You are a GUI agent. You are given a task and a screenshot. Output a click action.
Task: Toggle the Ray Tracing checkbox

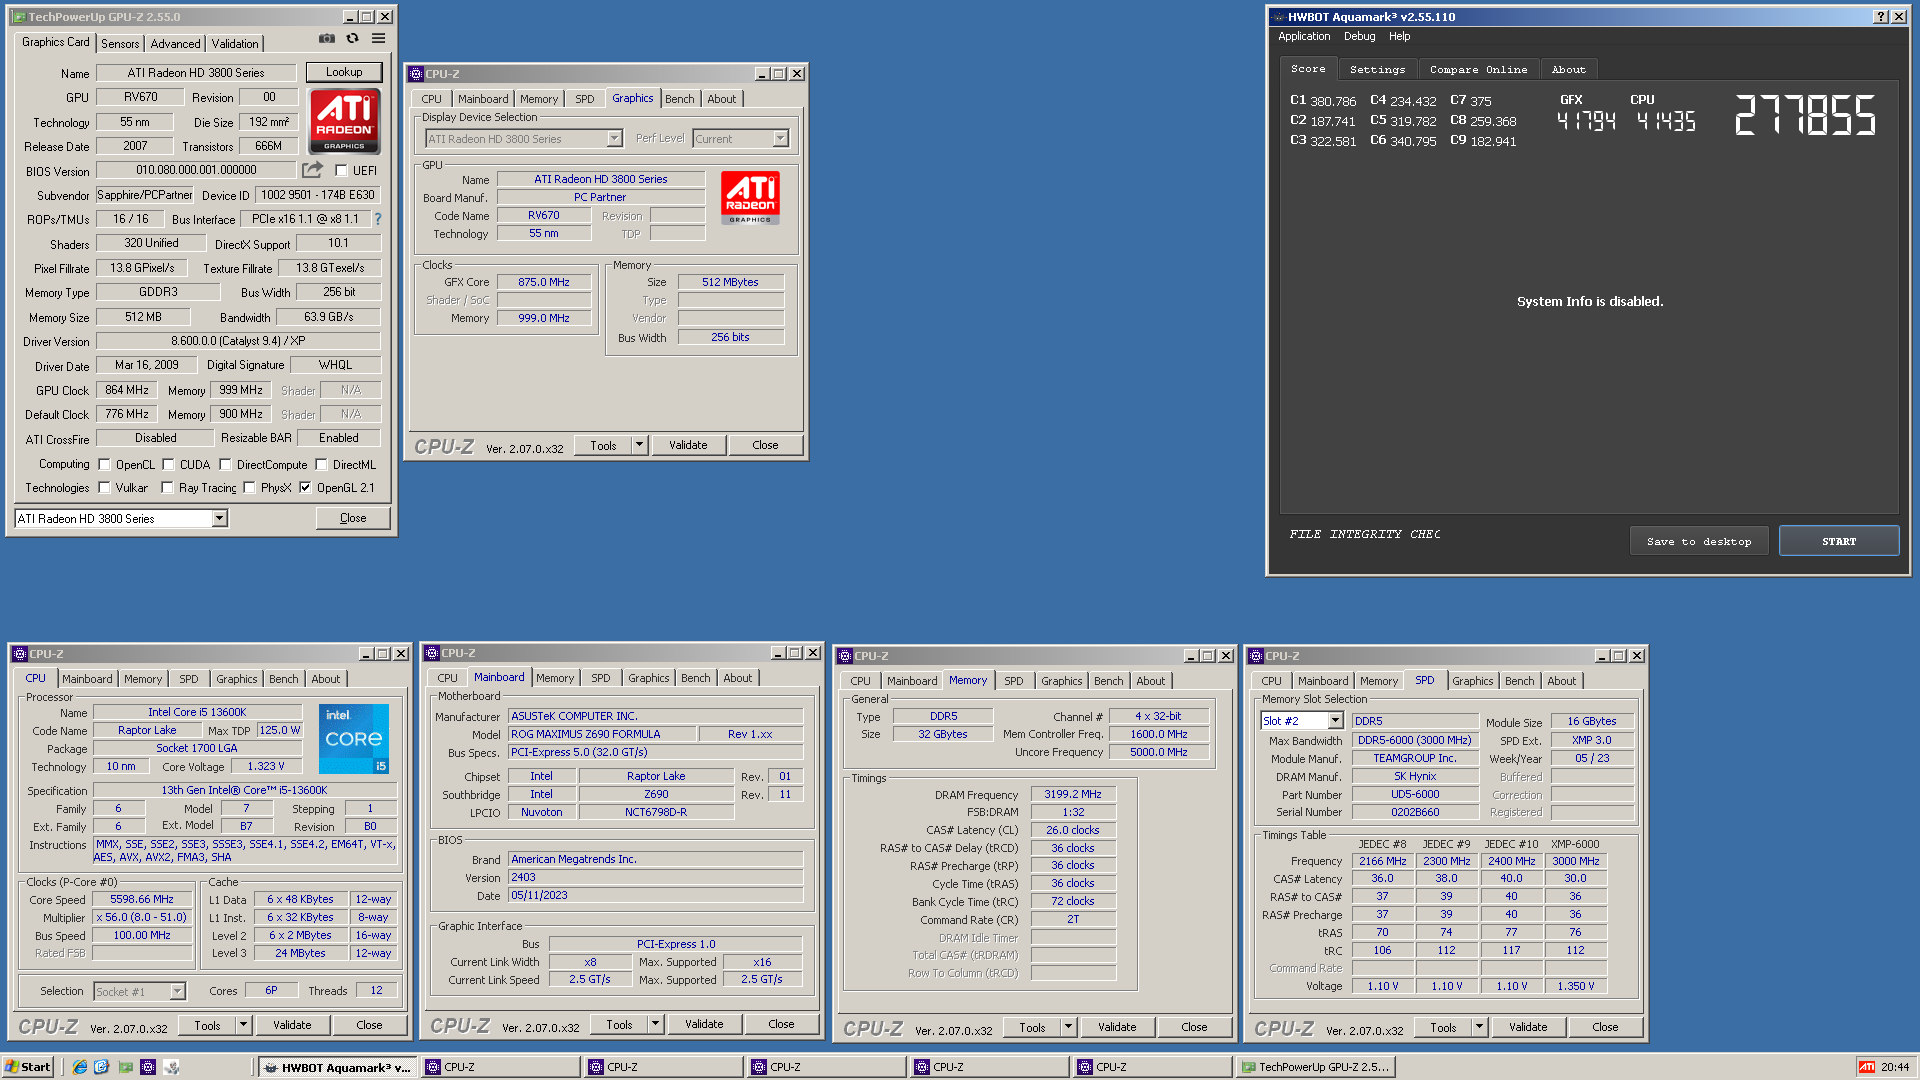point(168,488)
